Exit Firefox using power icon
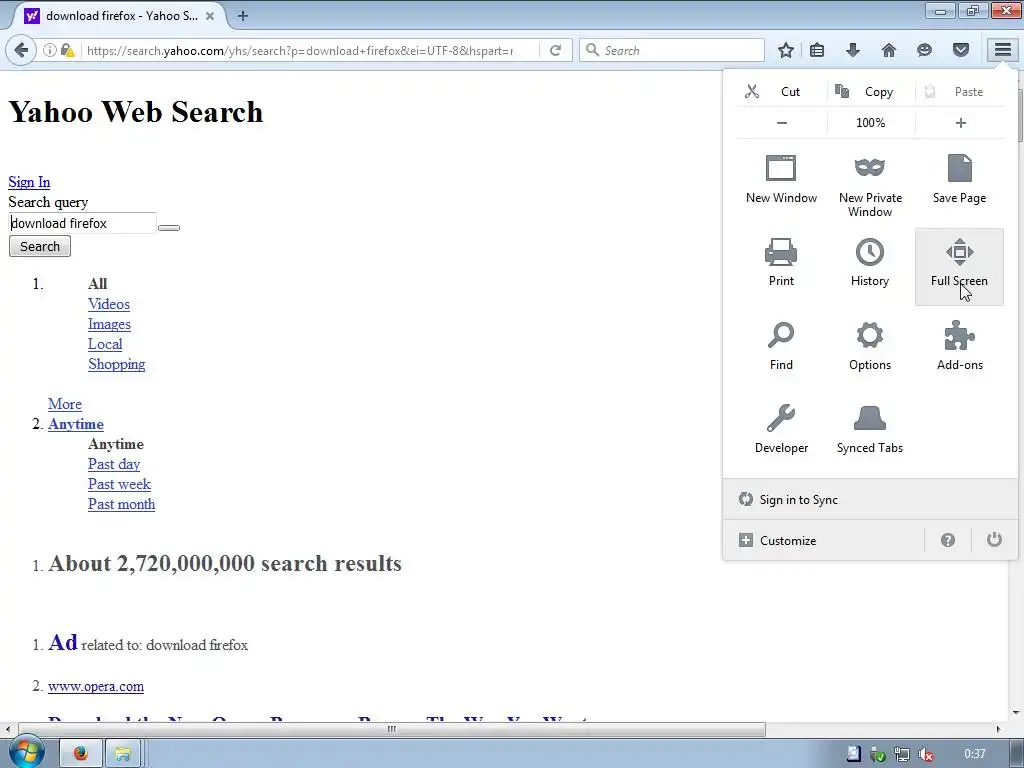Viewport: 1024px width, 768px height. (x=994, y=539)
